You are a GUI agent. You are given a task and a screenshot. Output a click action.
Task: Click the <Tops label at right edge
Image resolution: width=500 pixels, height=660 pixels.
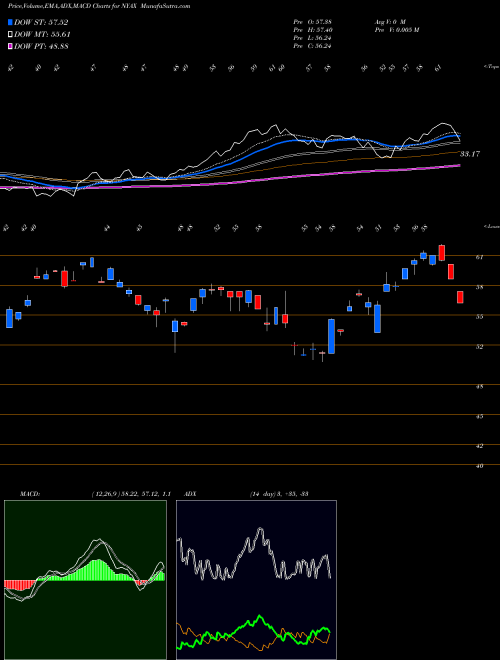(x=491, y=67)
